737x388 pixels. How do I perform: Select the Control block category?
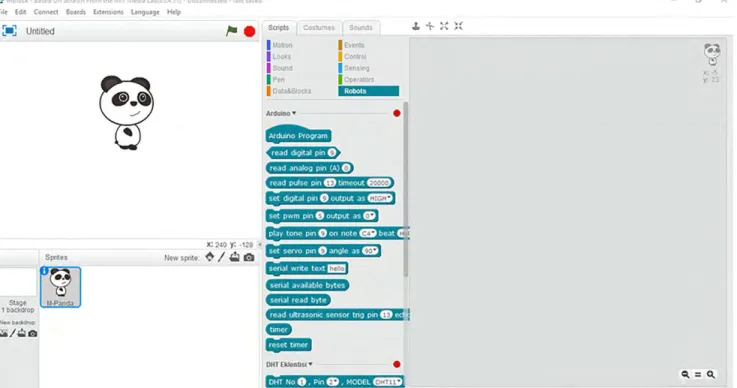click(x=355, y=56)
